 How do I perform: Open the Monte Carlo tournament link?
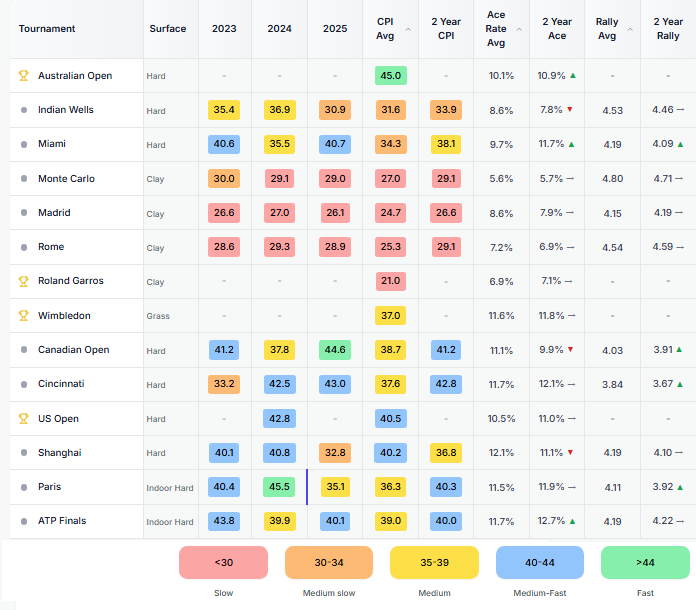click(x=66, y=178)
